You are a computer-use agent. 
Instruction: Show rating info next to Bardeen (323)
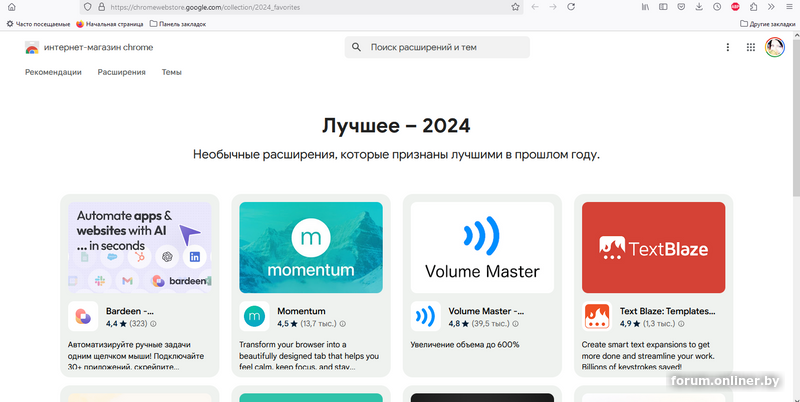click(x=153, y=324)
